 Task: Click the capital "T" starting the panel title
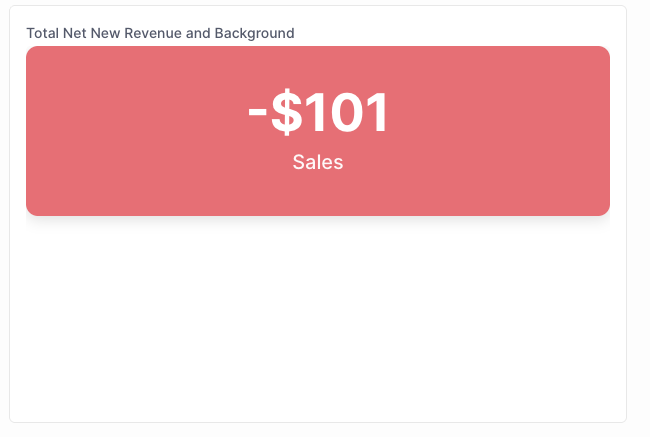pos(30,33)
